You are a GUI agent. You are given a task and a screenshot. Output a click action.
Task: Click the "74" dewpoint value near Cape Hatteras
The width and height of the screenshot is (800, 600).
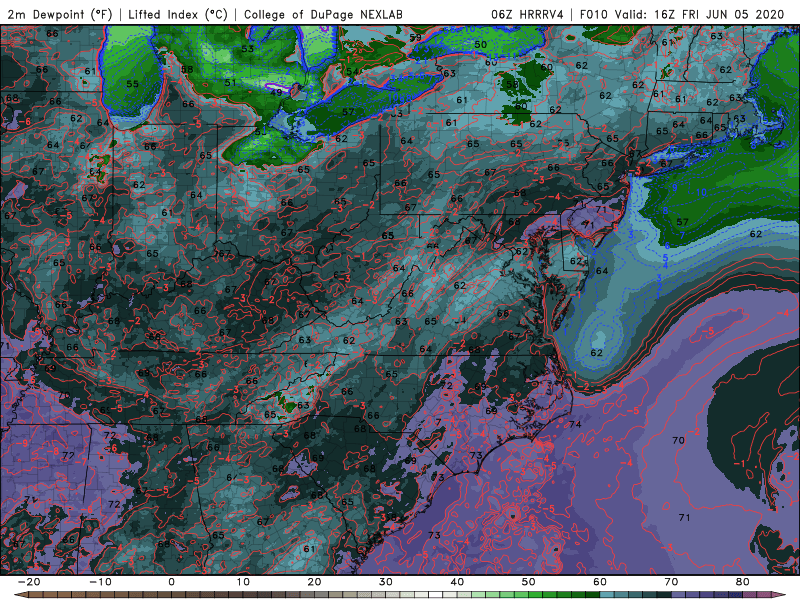576,424
